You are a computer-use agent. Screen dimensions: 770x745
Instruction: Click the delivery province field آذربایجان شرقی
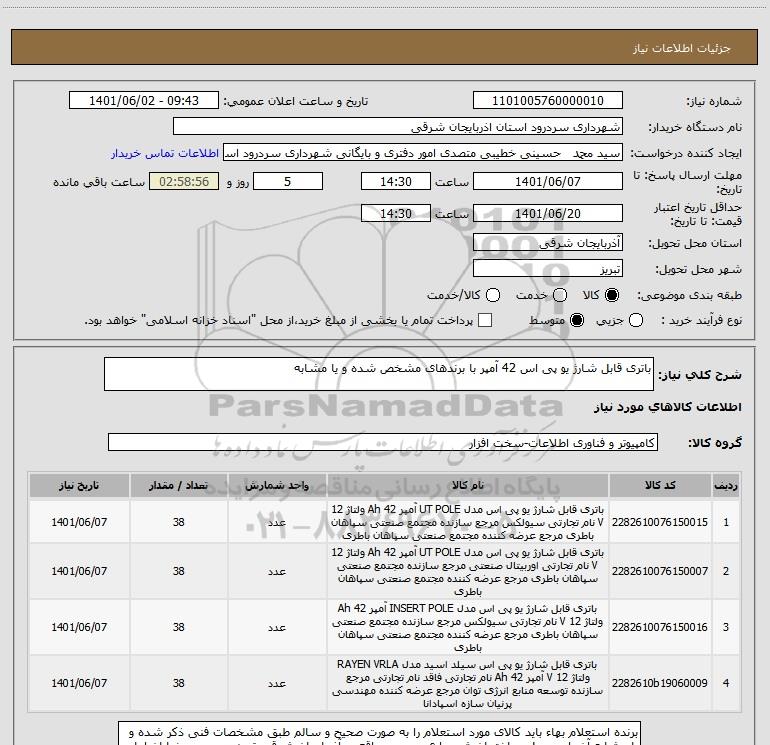tap(548, 243)
